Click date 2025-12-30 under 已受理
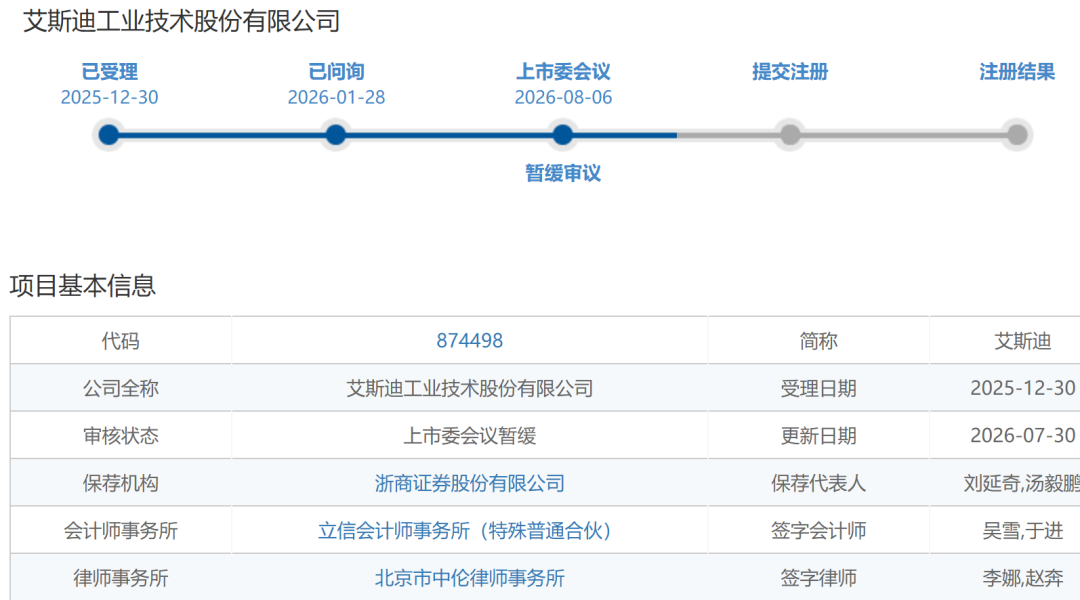This screenshot has height=600, width=1080. click(110, 97)
